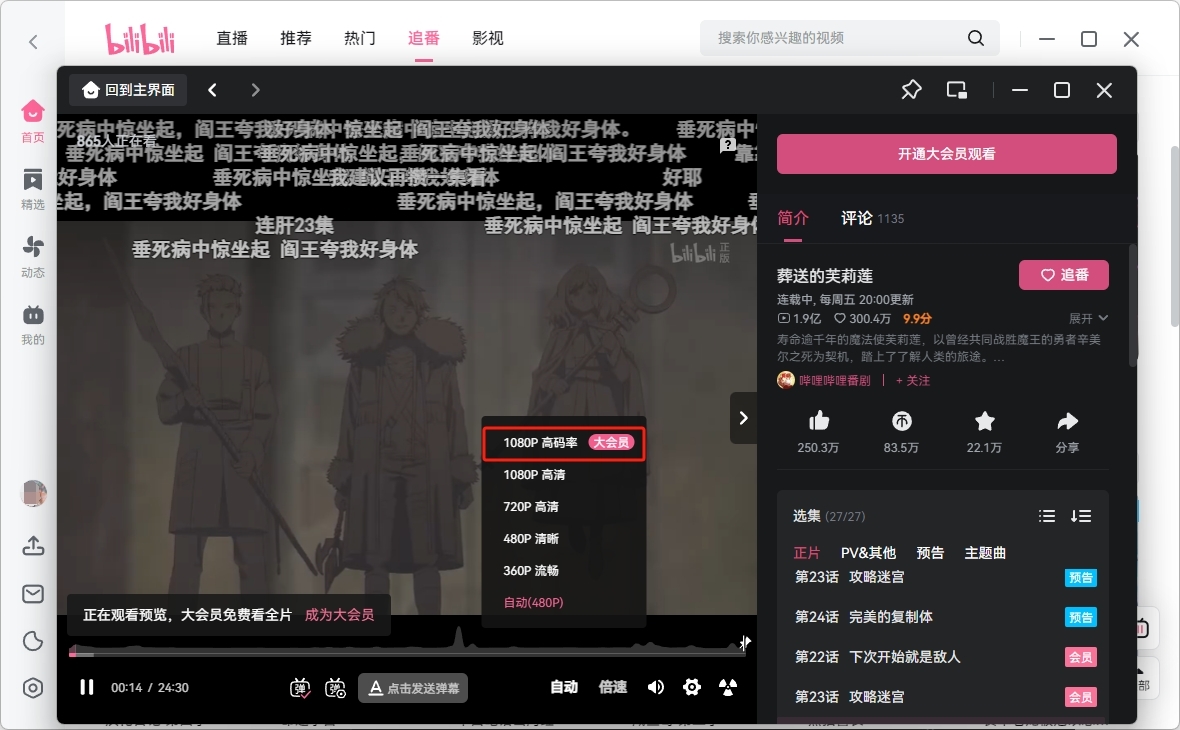The width and height of the screenshot is (1180, 730).
Task: Click the 分享 share arrow icon
Action: [1067, 421]
